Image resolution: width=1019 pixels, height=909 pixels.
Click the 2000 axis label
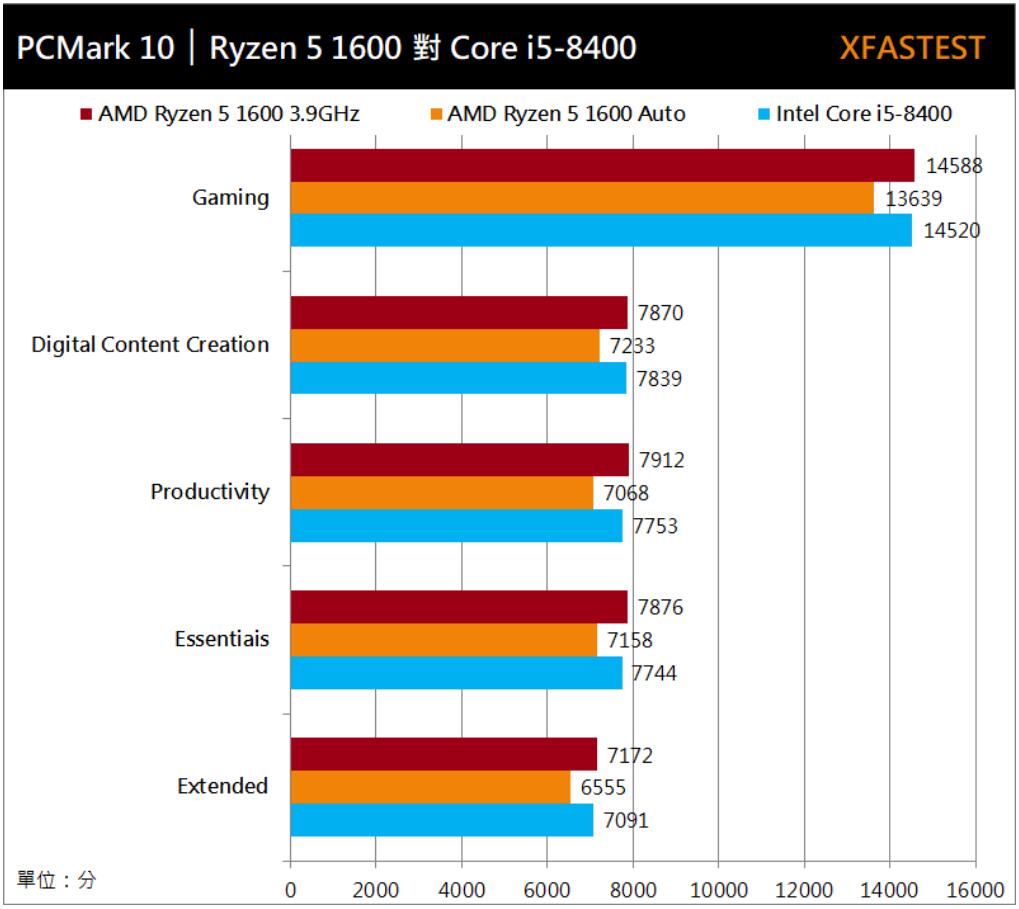[x=376, y=890]
